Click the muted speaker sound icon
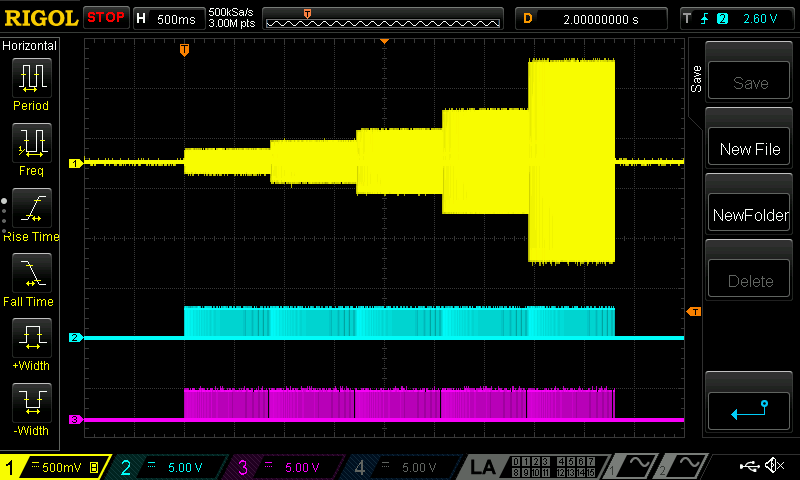800x480 pixels. (774, 465)
